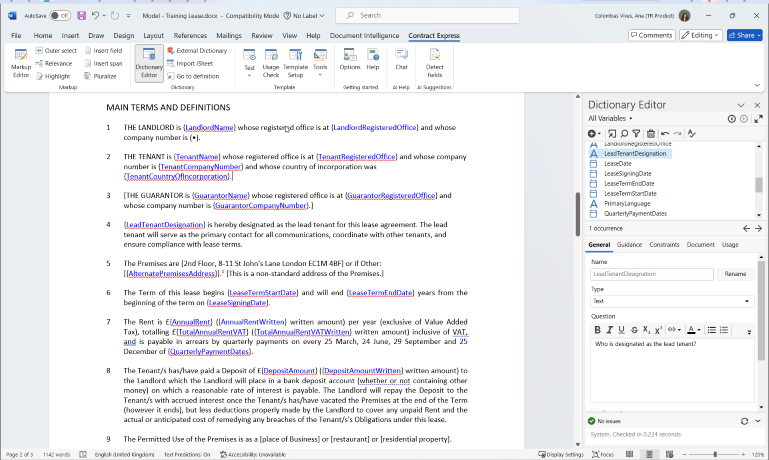Toggle italic in the Question editor
This screenshot has height=460, width=769.
coord(609,329)
